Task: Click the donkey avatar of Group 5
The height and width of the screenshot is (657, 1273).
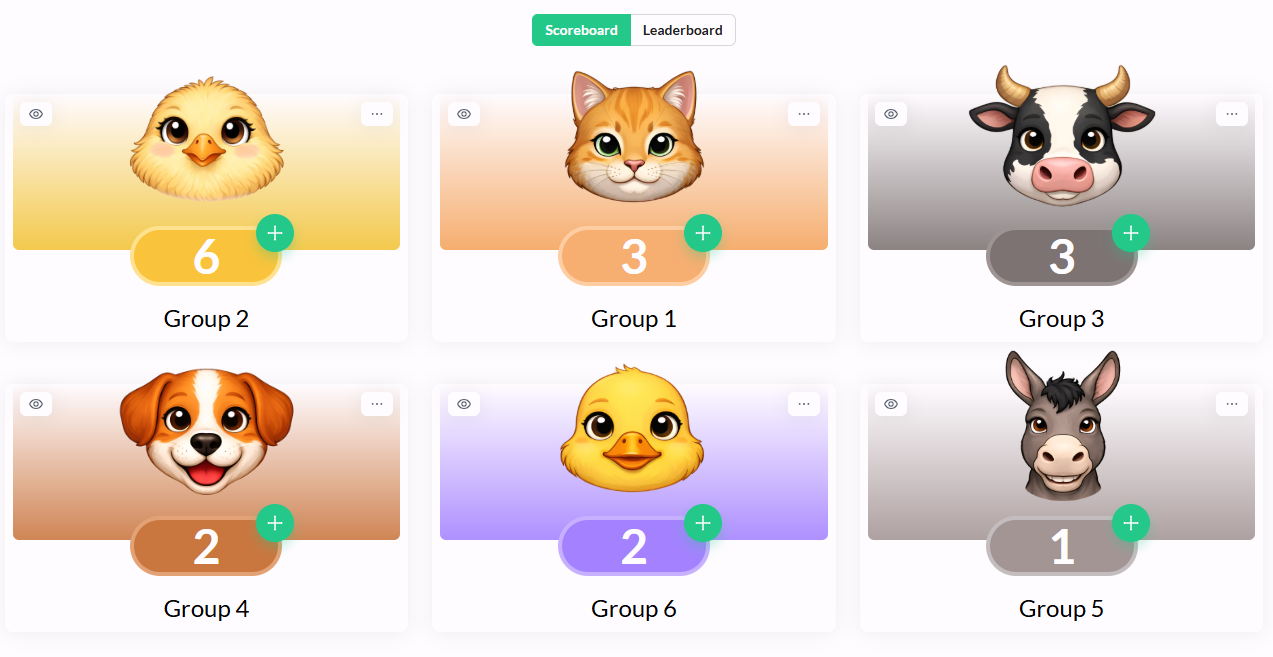Action: click(1062, 425)
